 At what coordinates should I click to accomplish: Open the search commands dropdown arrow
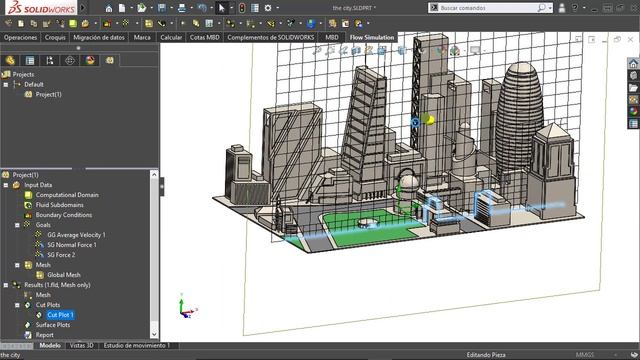pos(550,8)
